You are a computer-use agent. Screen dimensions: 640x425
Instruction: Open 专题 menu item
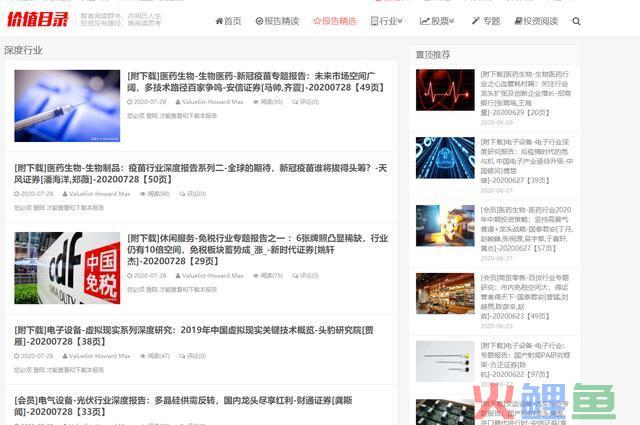tap(486, 21)
